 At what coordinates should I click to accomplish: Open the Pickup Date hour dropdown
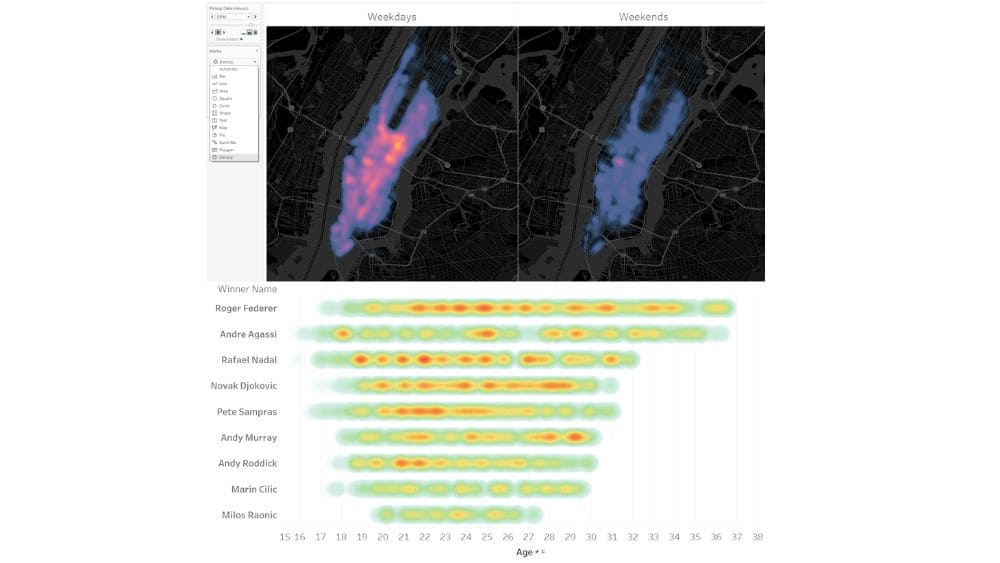pyautogui.click(x=232, y=17)
